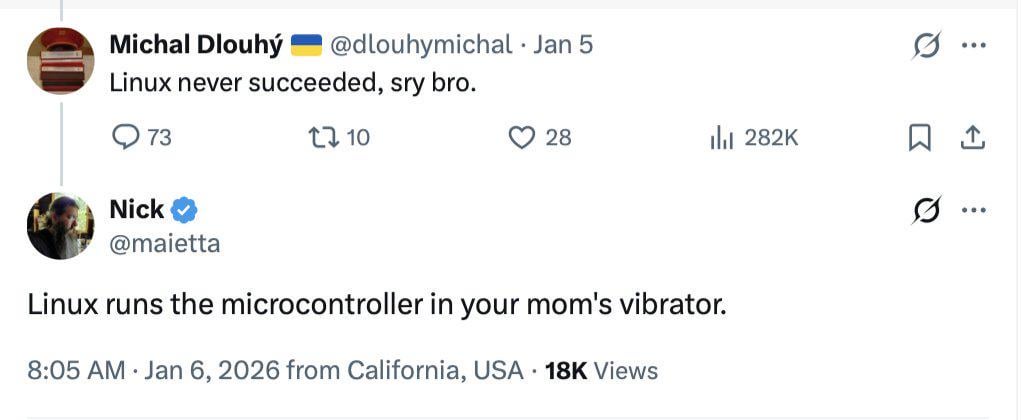
Task: Click Grok icon on Nick's tweet
Action: coord(927,210)
